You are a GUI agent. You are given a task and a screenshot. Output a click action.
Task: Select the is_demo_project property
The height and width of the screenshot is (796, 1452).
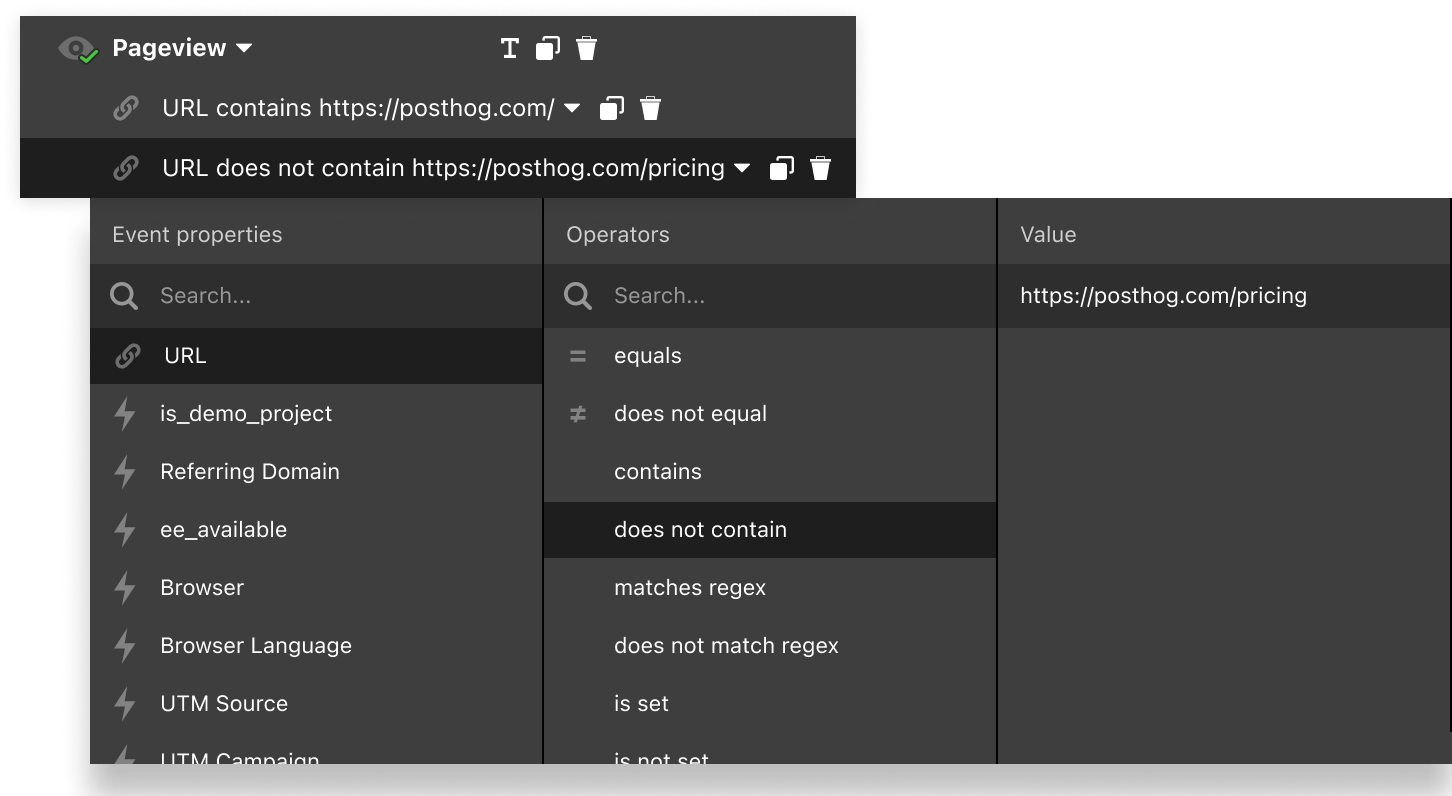click(316, 414)
